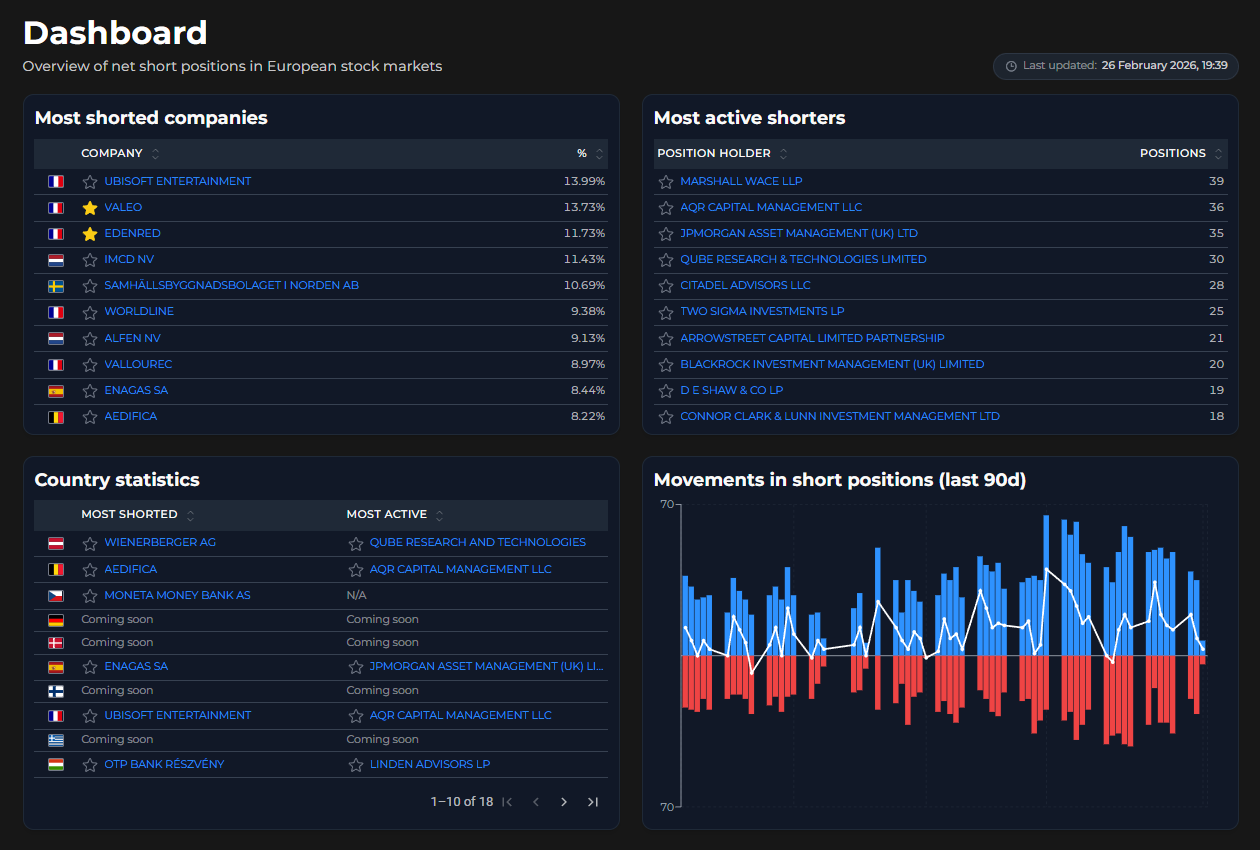Go to next page of country statistics
Image resolution: width=1260 pixels, height=850 pixels.
coord(563,801)
